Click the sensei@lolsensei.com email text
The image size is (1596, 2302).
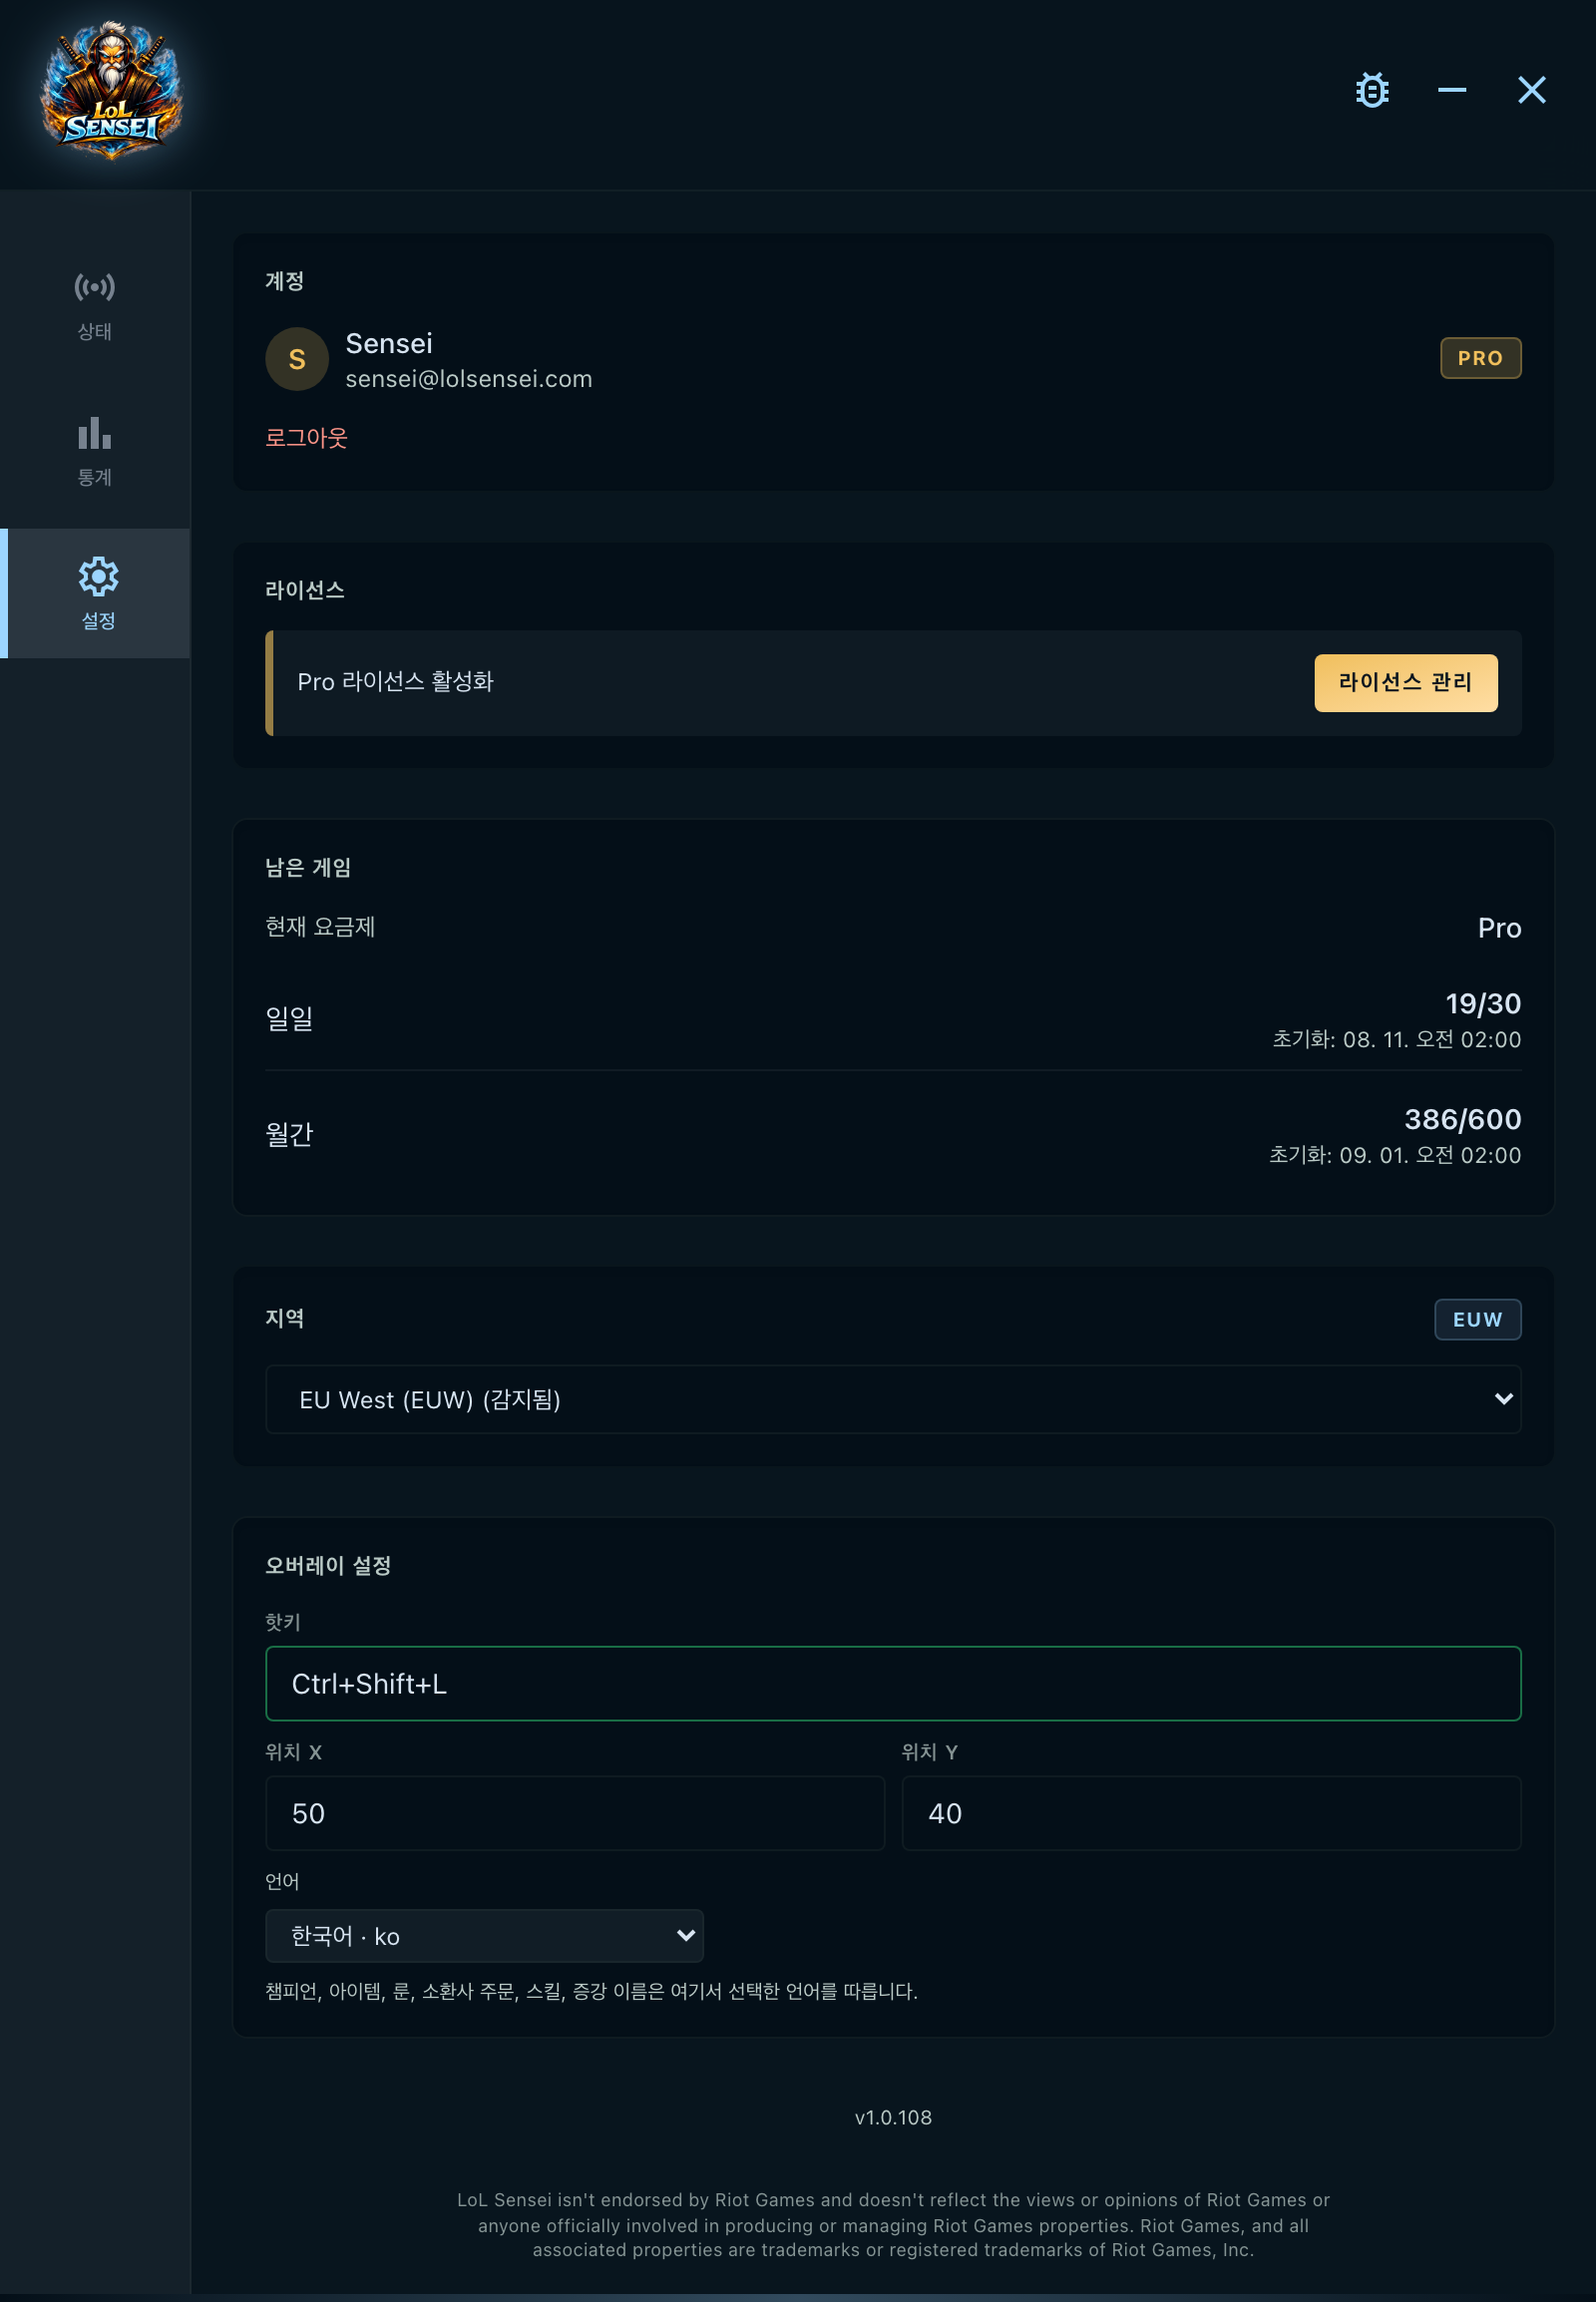pos(469,379)
